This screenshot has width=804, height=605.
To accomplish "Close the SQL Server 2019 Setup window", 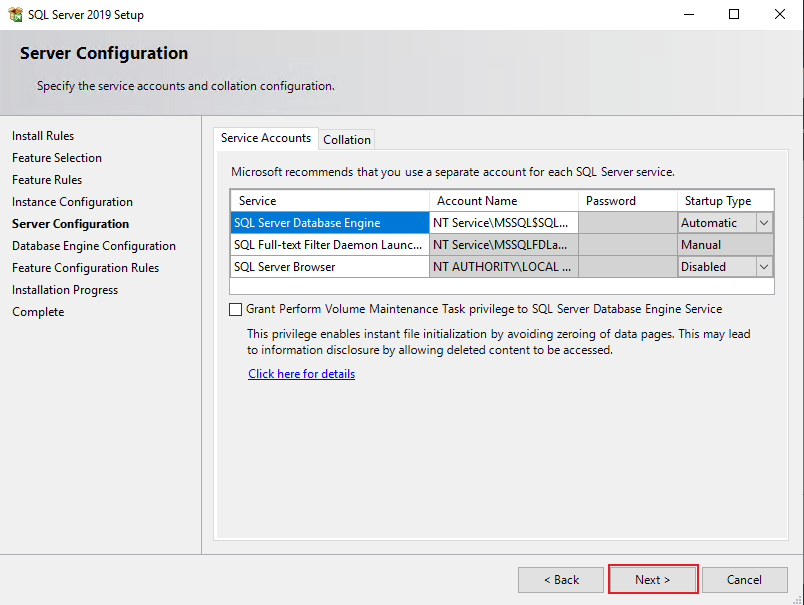I will 780,15.
